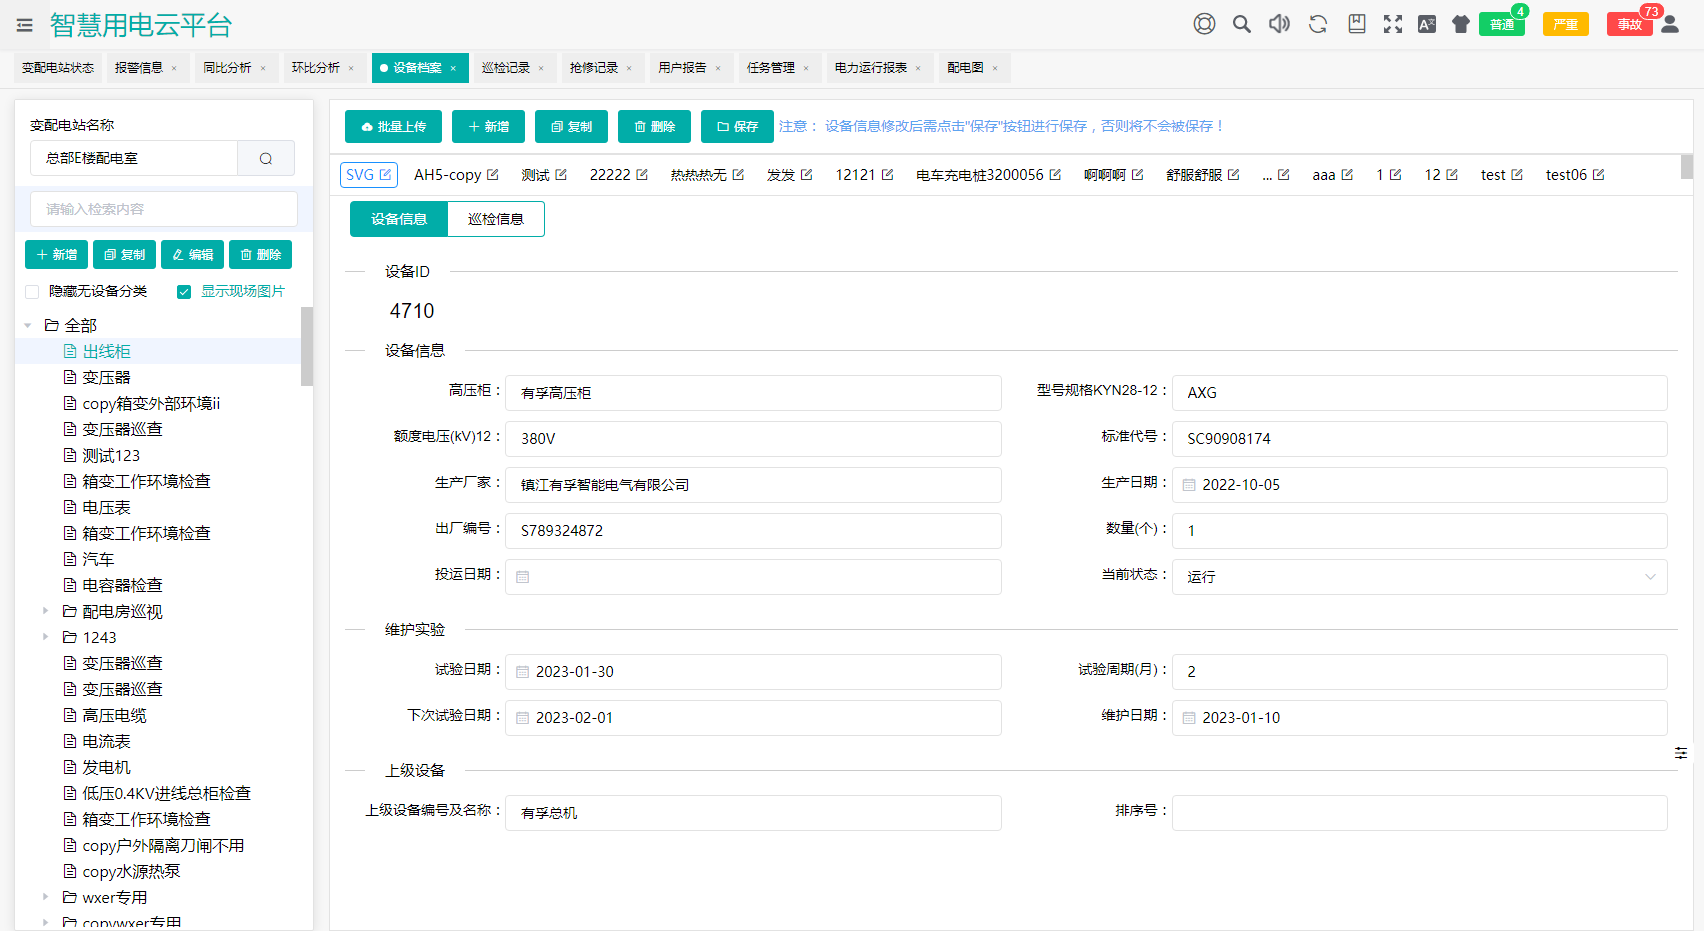Click the 批量上传 button
The width and height of the screenshot is (1704, 931).
pyautogui.click(x=394, y=127)
